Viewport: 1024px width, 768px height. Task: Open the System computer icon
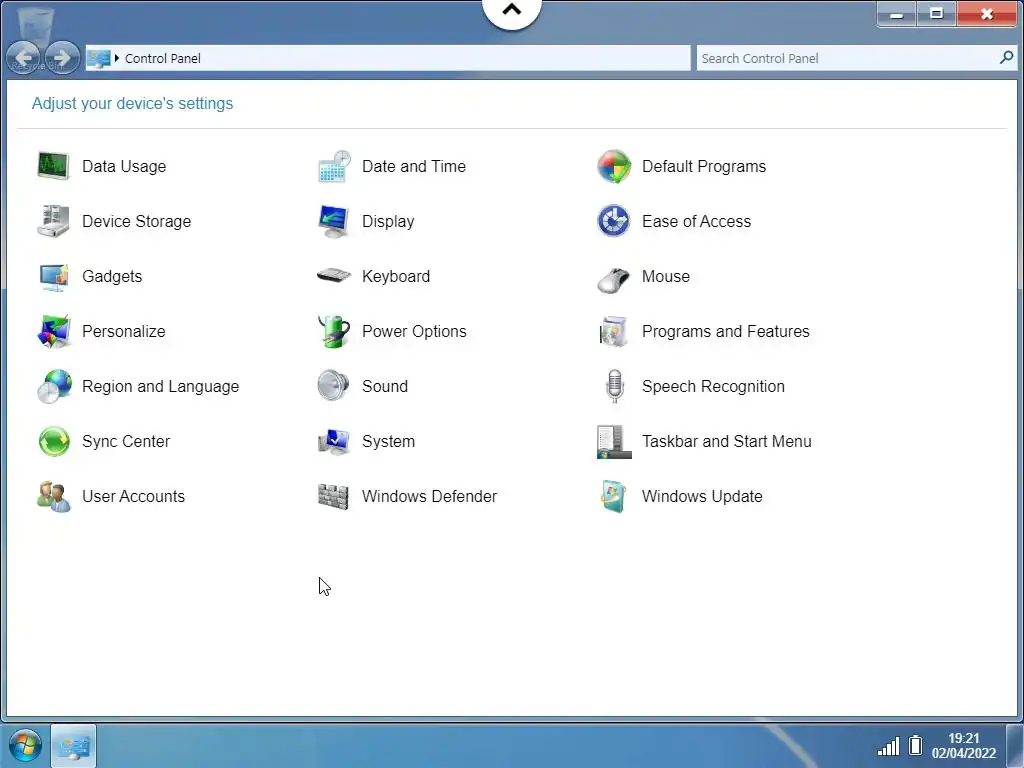tap(334, 441)
